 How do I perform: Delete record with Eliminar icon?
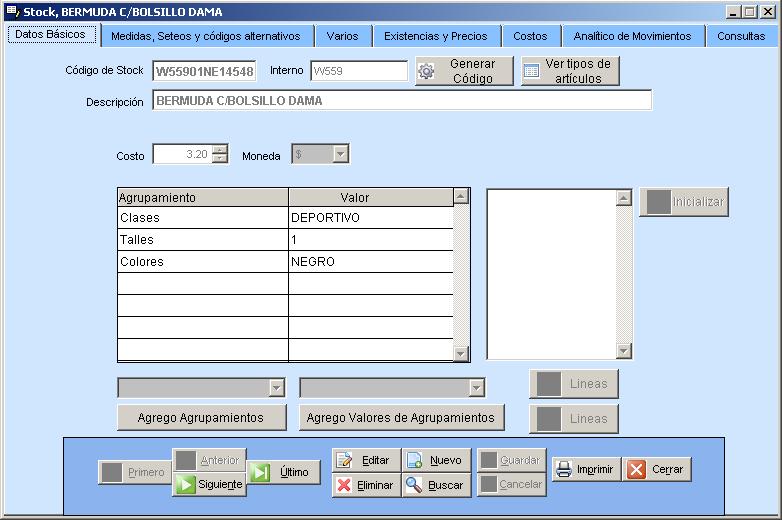click(x=345, y=485)
